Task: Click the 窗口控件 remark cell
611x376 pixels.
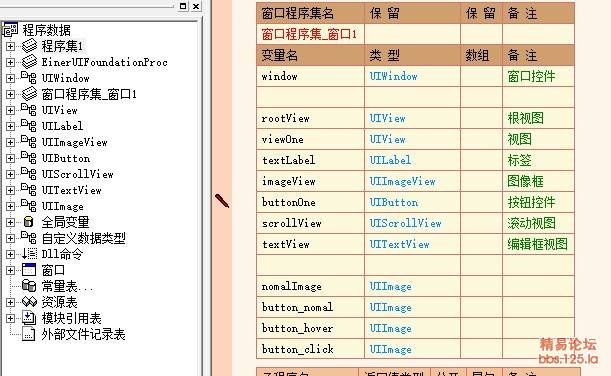Action: coord(539,76)
